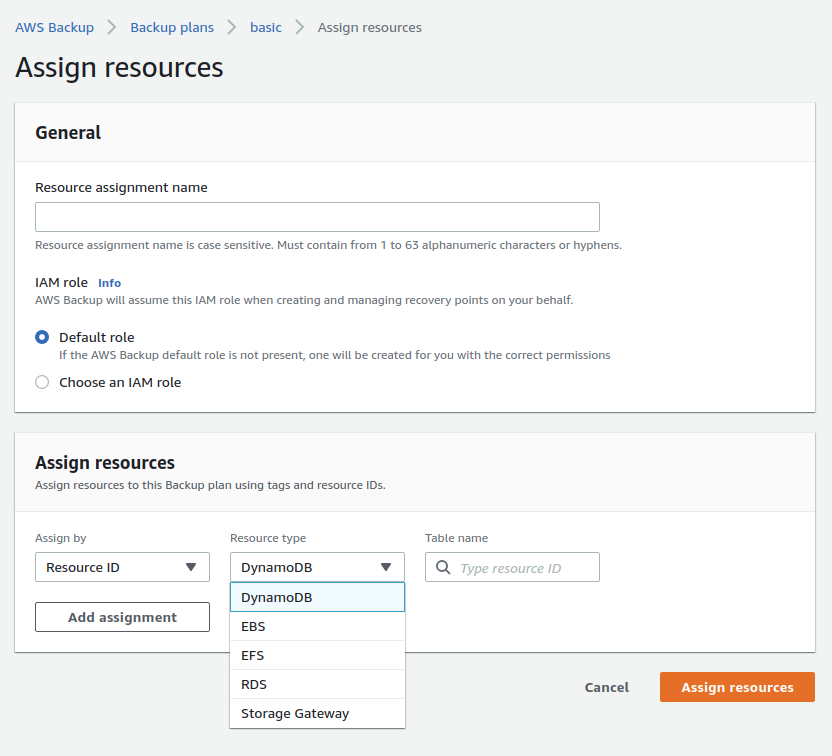Screen dimensions: 832x756
Task: Select the Default role radio button
Action: [42, 337]
